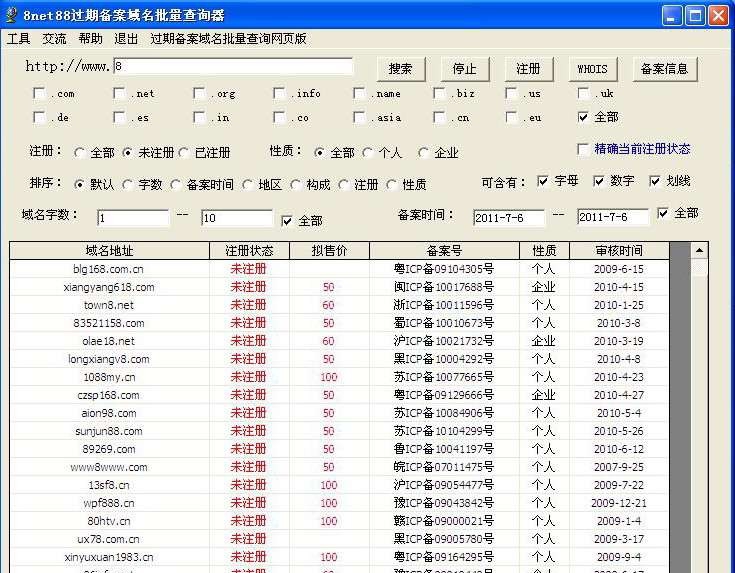Click the app icon in title bar
Viewport: 735px width, 573px height.
click(11, 15)
